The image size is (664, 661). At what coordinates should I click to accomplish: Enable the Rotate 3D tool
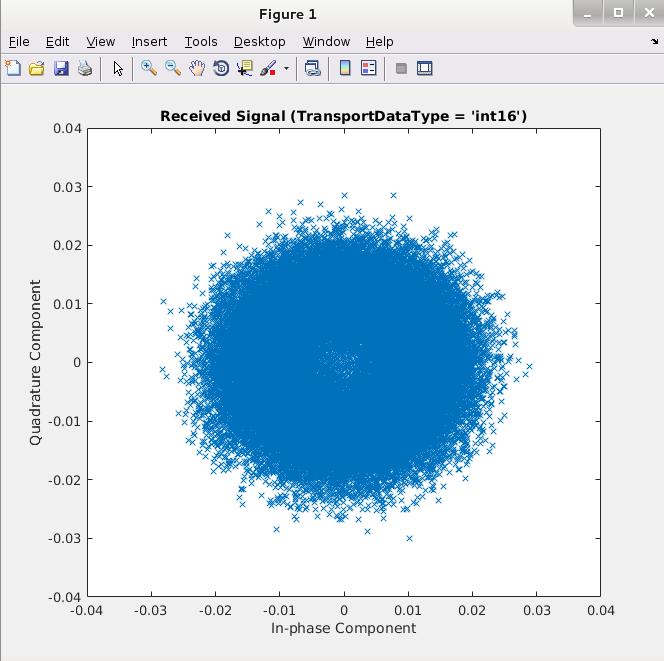tap(221, 68)
